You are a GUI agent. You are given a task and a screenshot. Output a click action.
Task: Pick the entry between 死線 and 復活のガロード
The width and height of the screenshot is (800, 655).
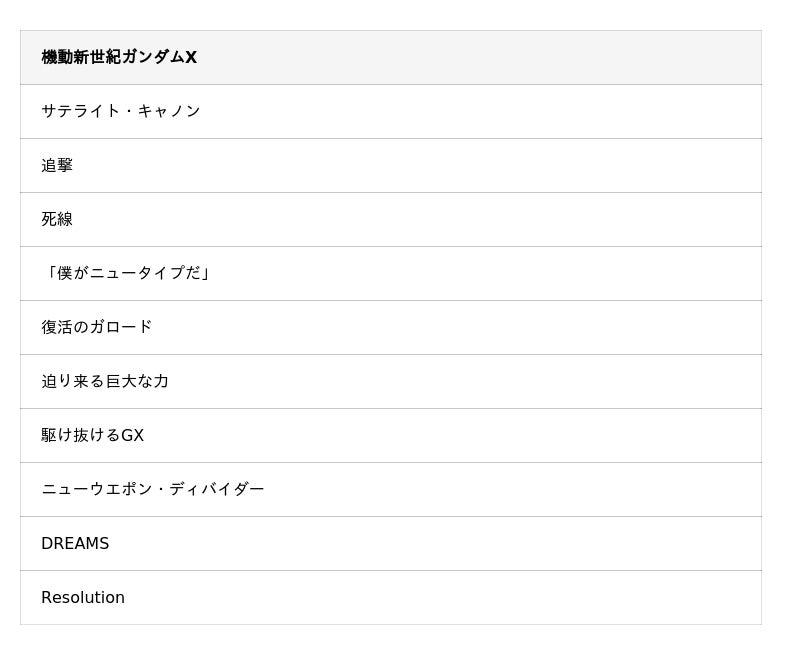point(126,273)
